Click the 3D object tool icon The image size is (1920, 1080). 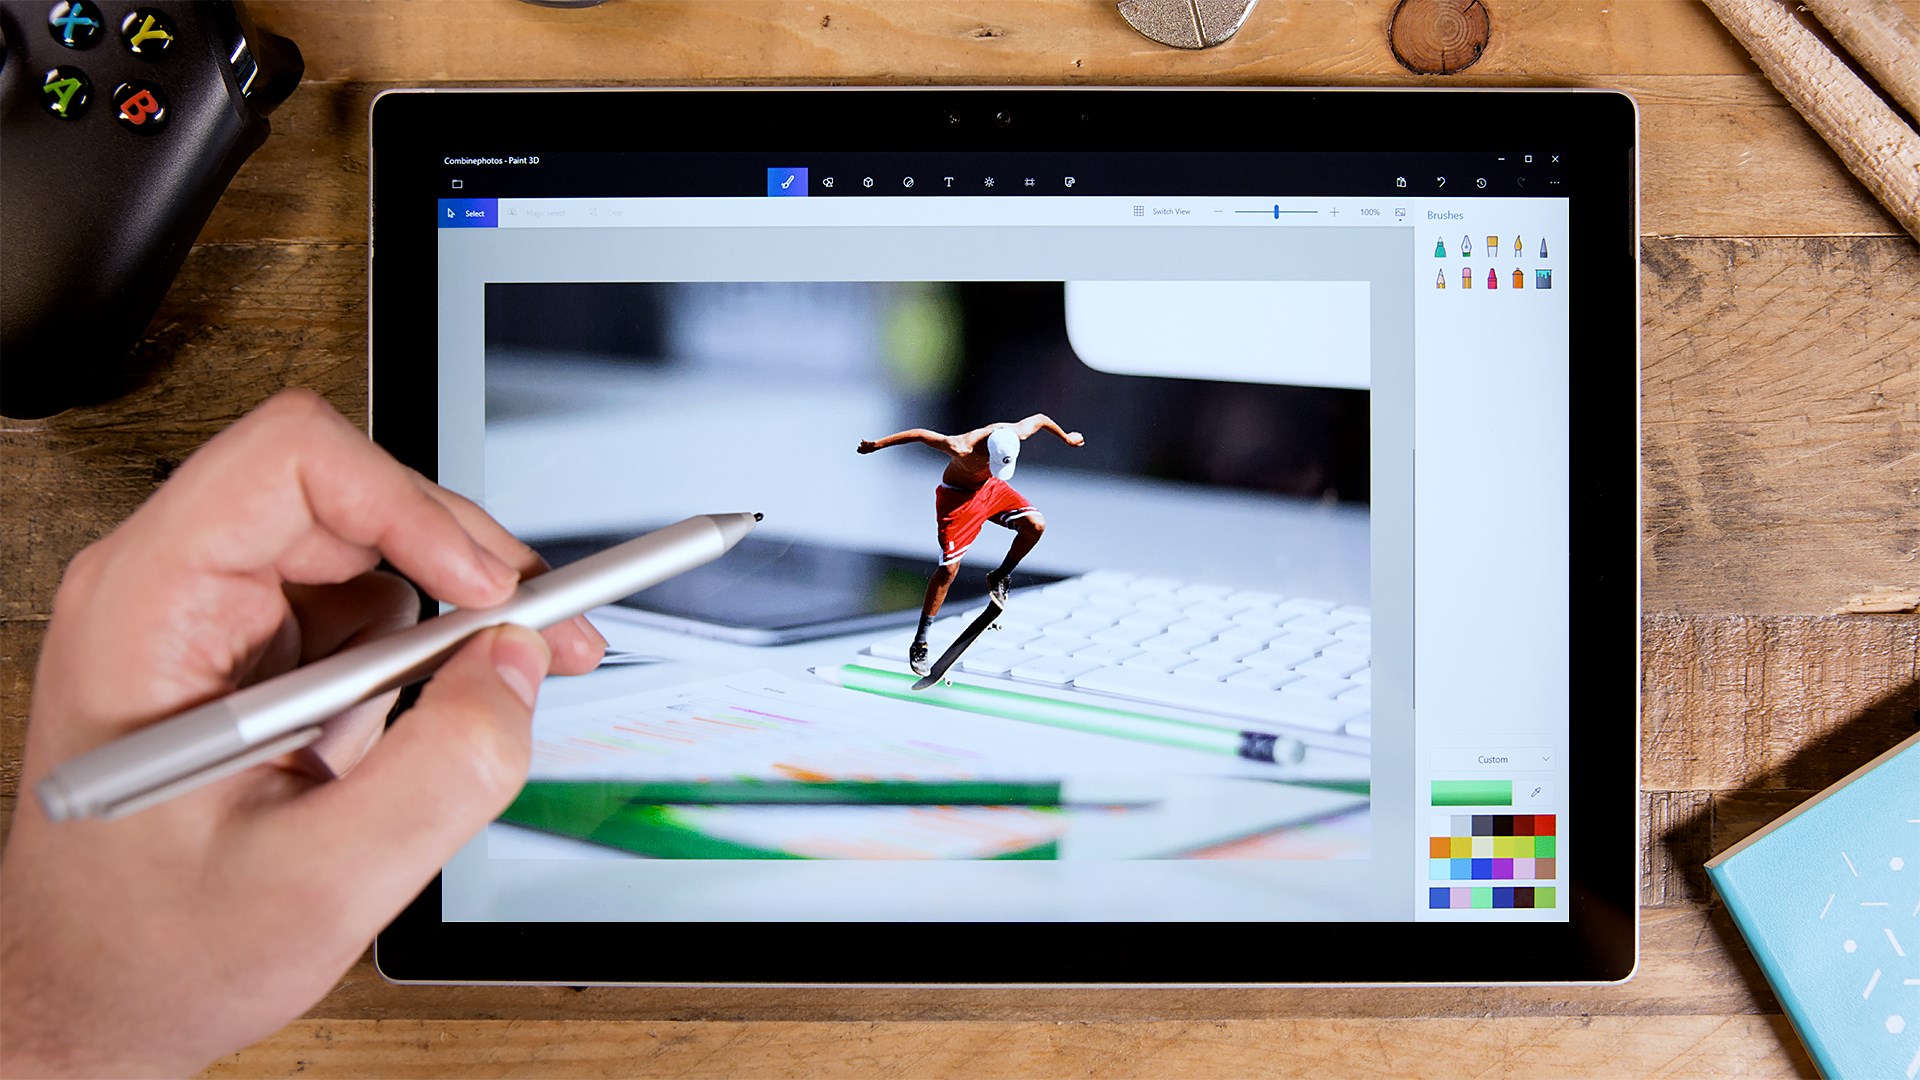pyautogui.click(x=866, y=182)
